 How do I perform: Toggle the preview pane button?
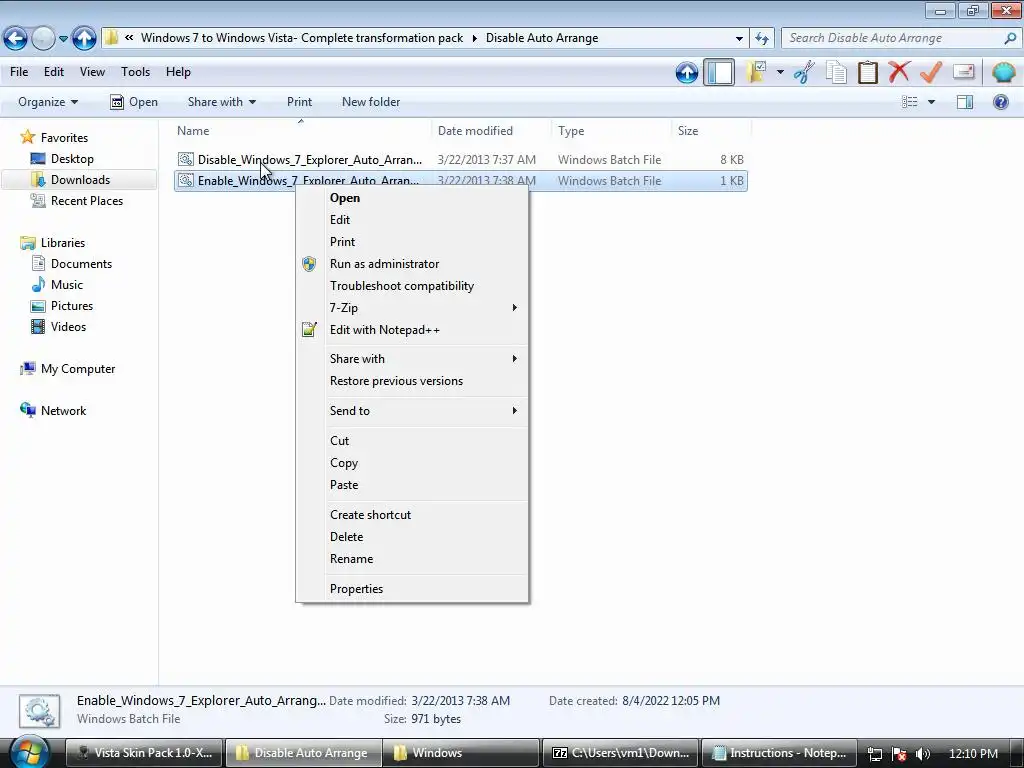pos(965,102)
